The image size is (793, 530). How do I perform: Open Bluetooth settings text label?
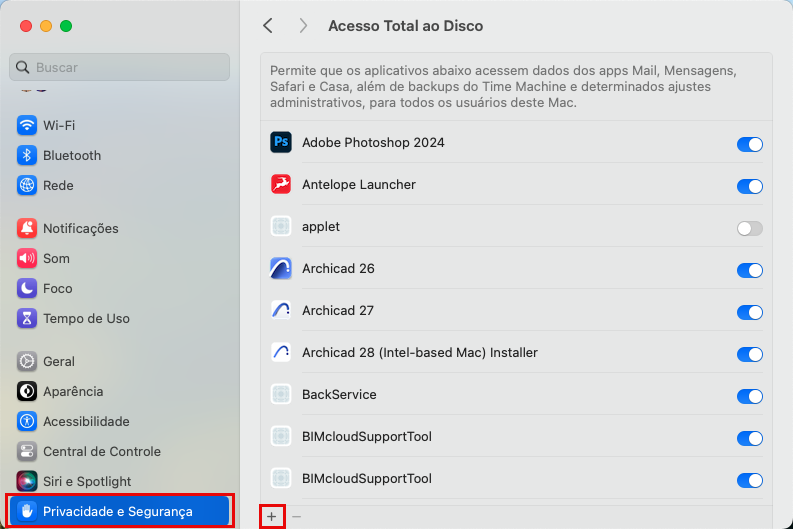pos(72,155)
